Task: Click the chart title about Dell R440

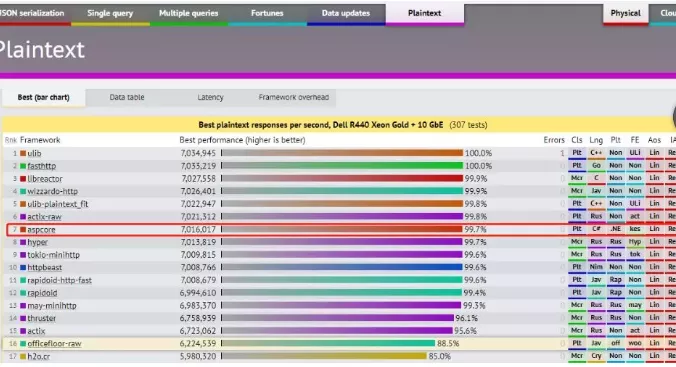Action: (320, 125)
